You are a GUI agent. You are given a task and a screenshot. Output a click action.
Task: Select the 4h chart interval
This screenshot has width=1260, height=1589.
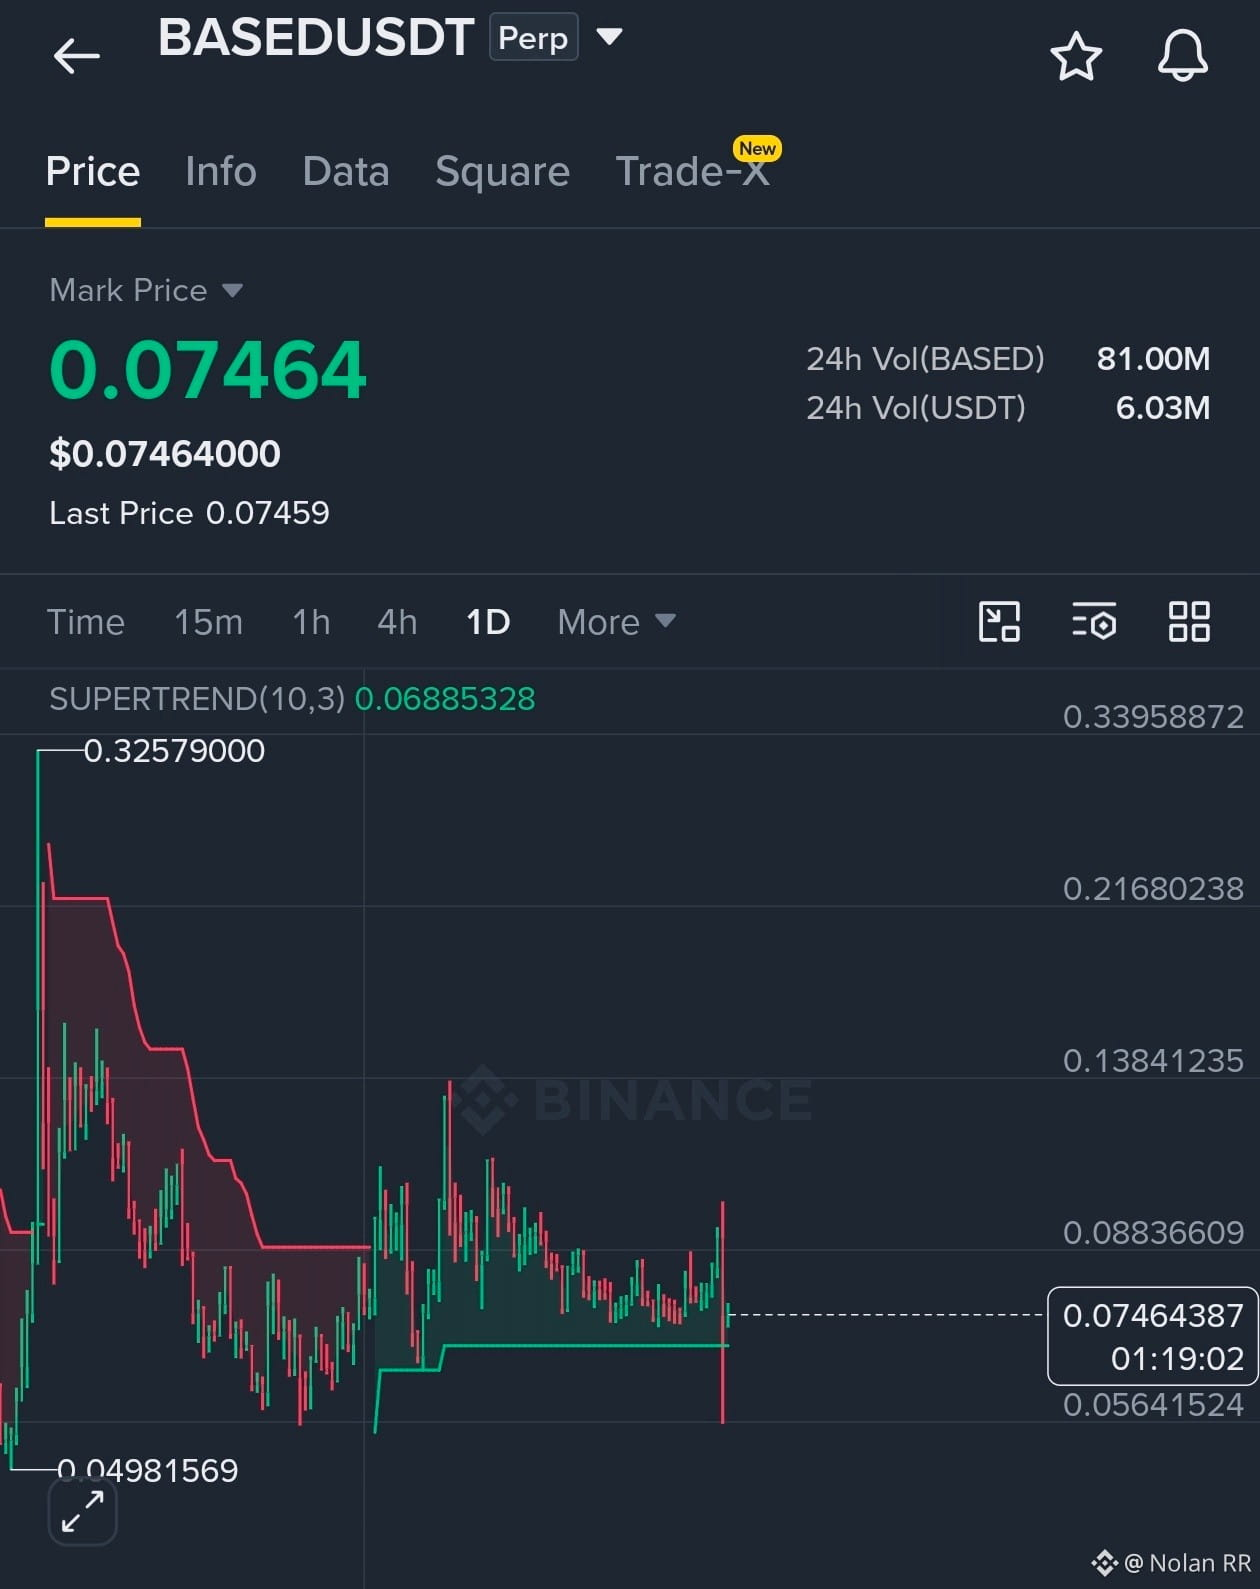pos(397,622)
